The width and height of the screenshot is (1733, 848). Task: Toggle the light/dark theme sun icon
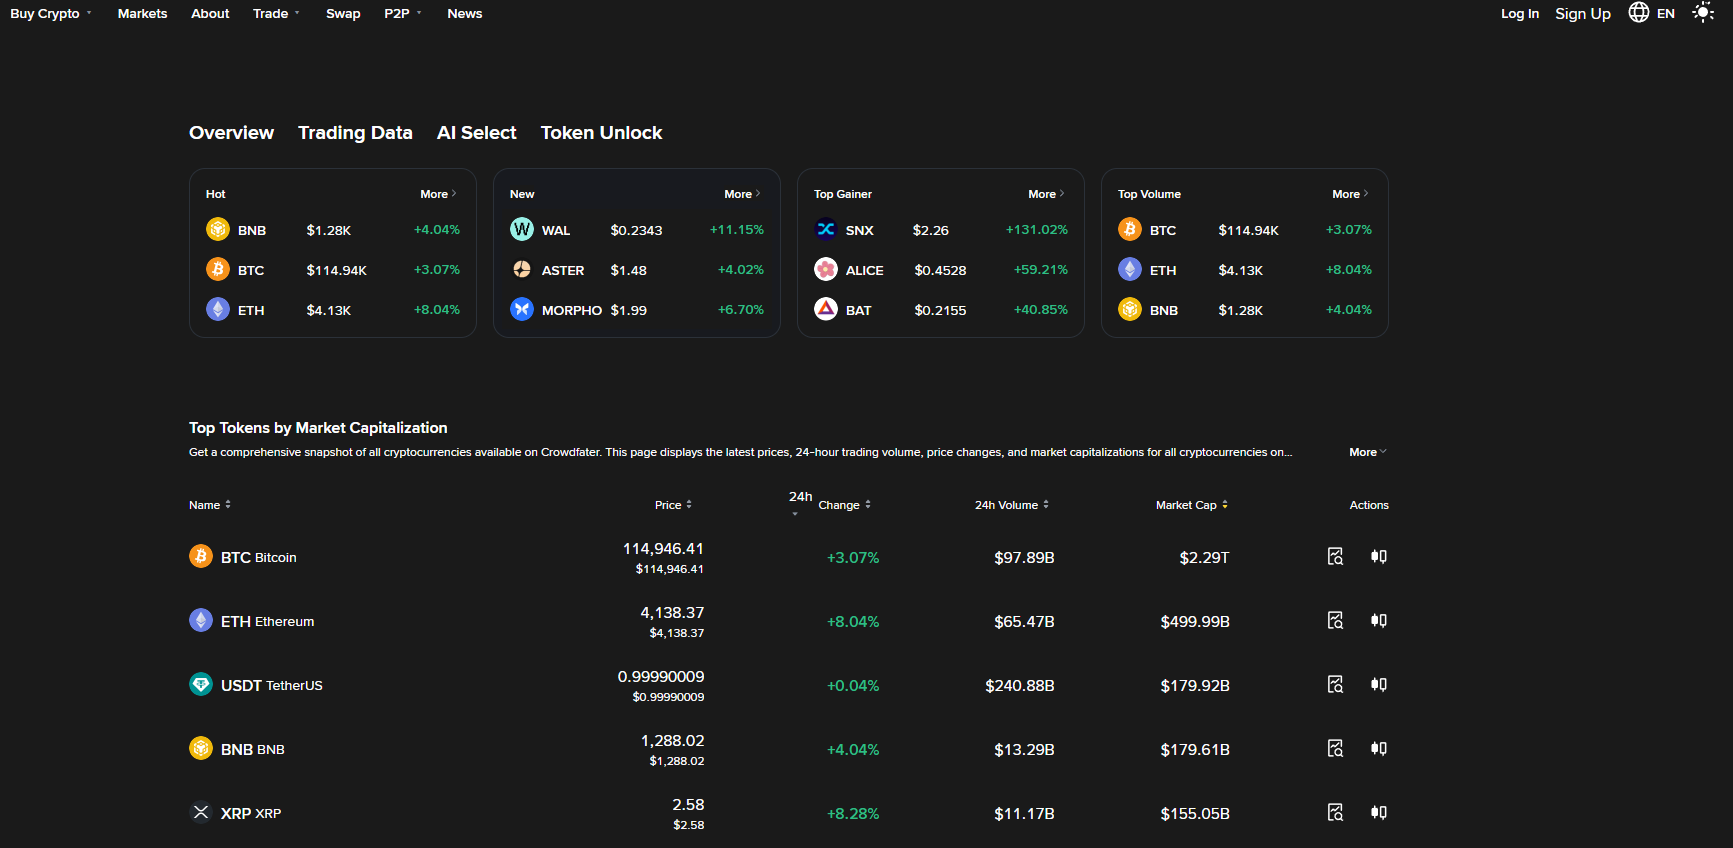click(x=1702, y=13)
